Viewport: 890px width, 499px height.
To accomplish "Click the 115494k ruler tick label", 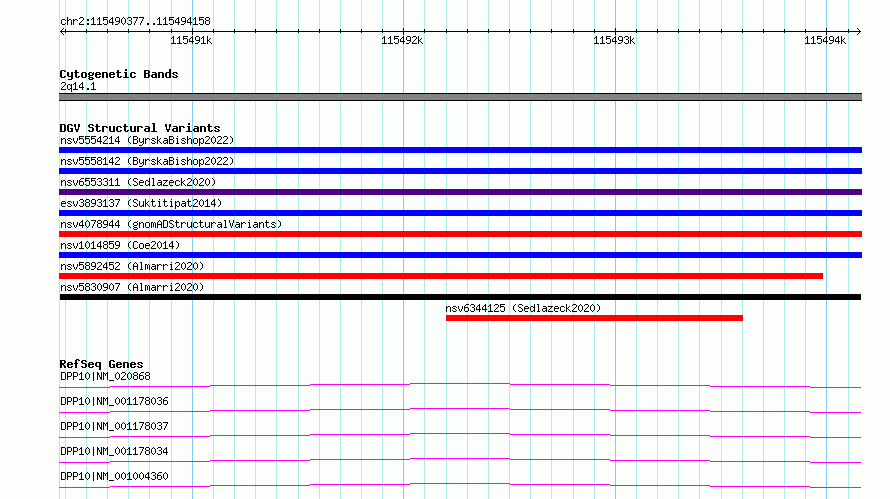I will tap(825, 40).
